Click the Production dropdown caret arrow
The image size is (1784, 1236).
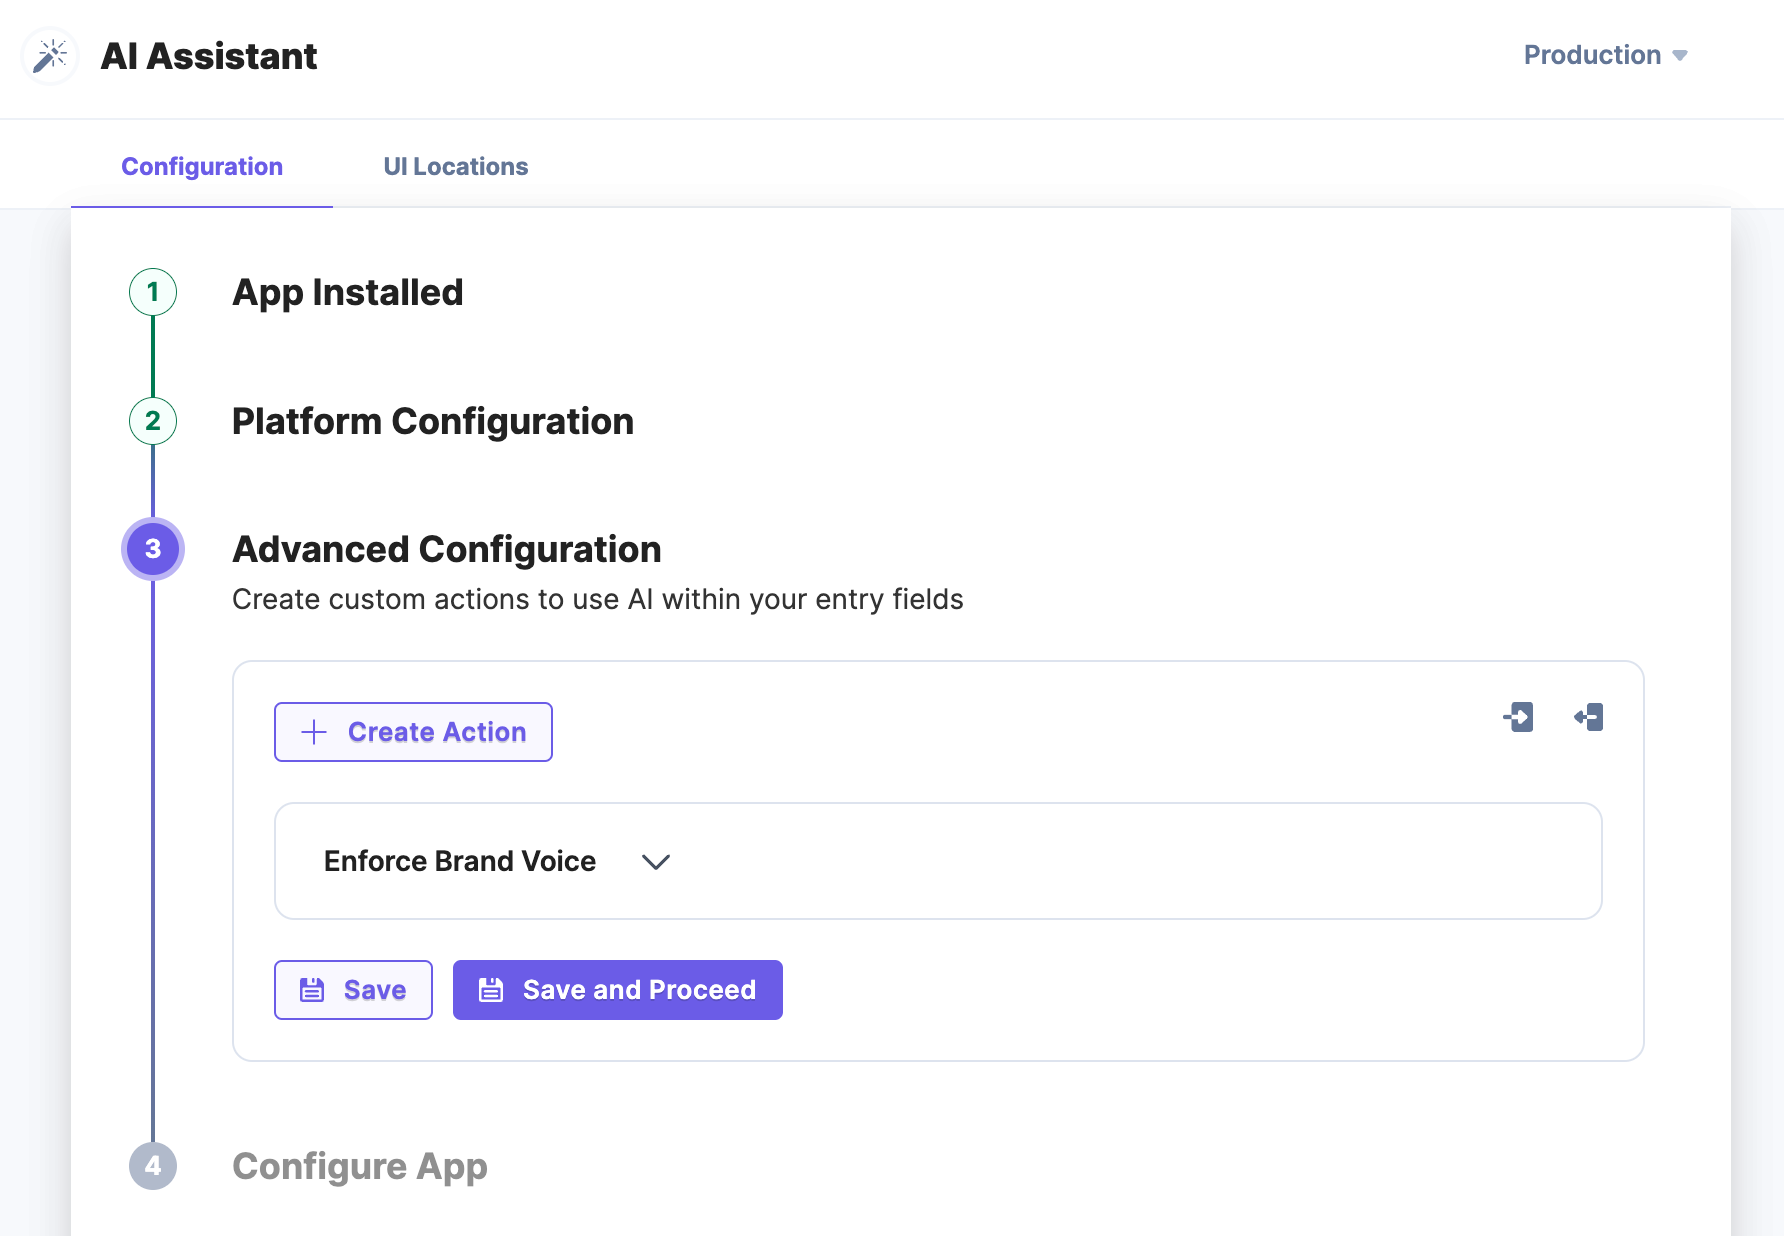click(x=1680, y=56)
